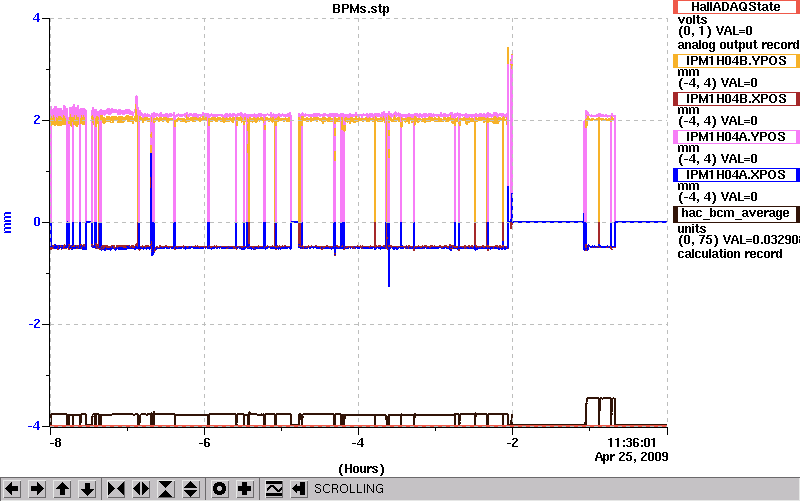Click the return-arrow refresh button

(298, 489)
